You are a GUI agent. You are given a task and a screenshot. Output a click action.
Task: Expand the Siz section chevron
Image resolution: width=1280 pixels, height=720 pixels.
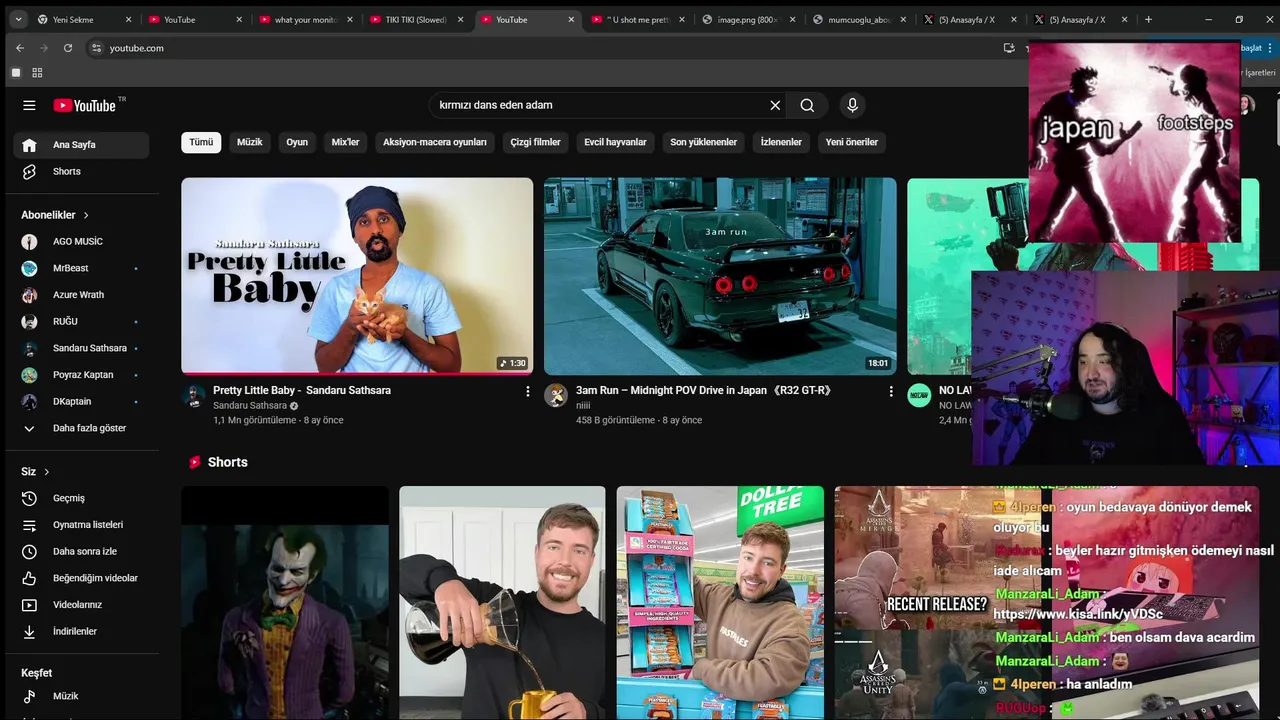click(x=46, y=472)
